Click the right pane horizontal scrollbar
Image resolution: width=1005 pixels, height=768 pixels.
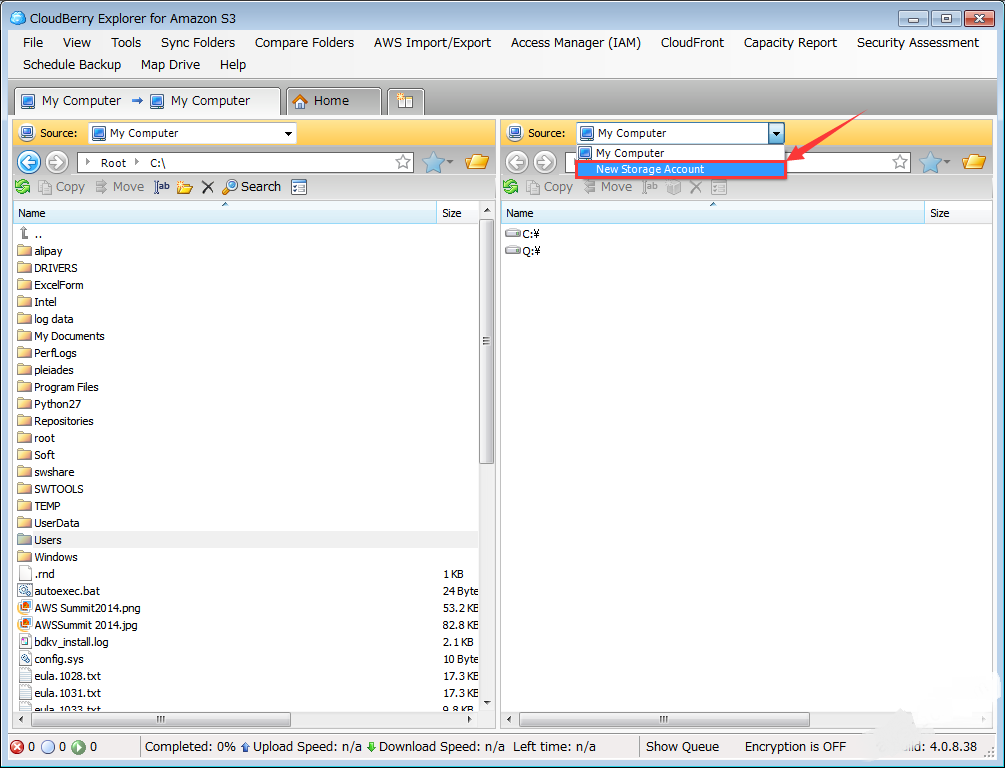coord(664,719)
